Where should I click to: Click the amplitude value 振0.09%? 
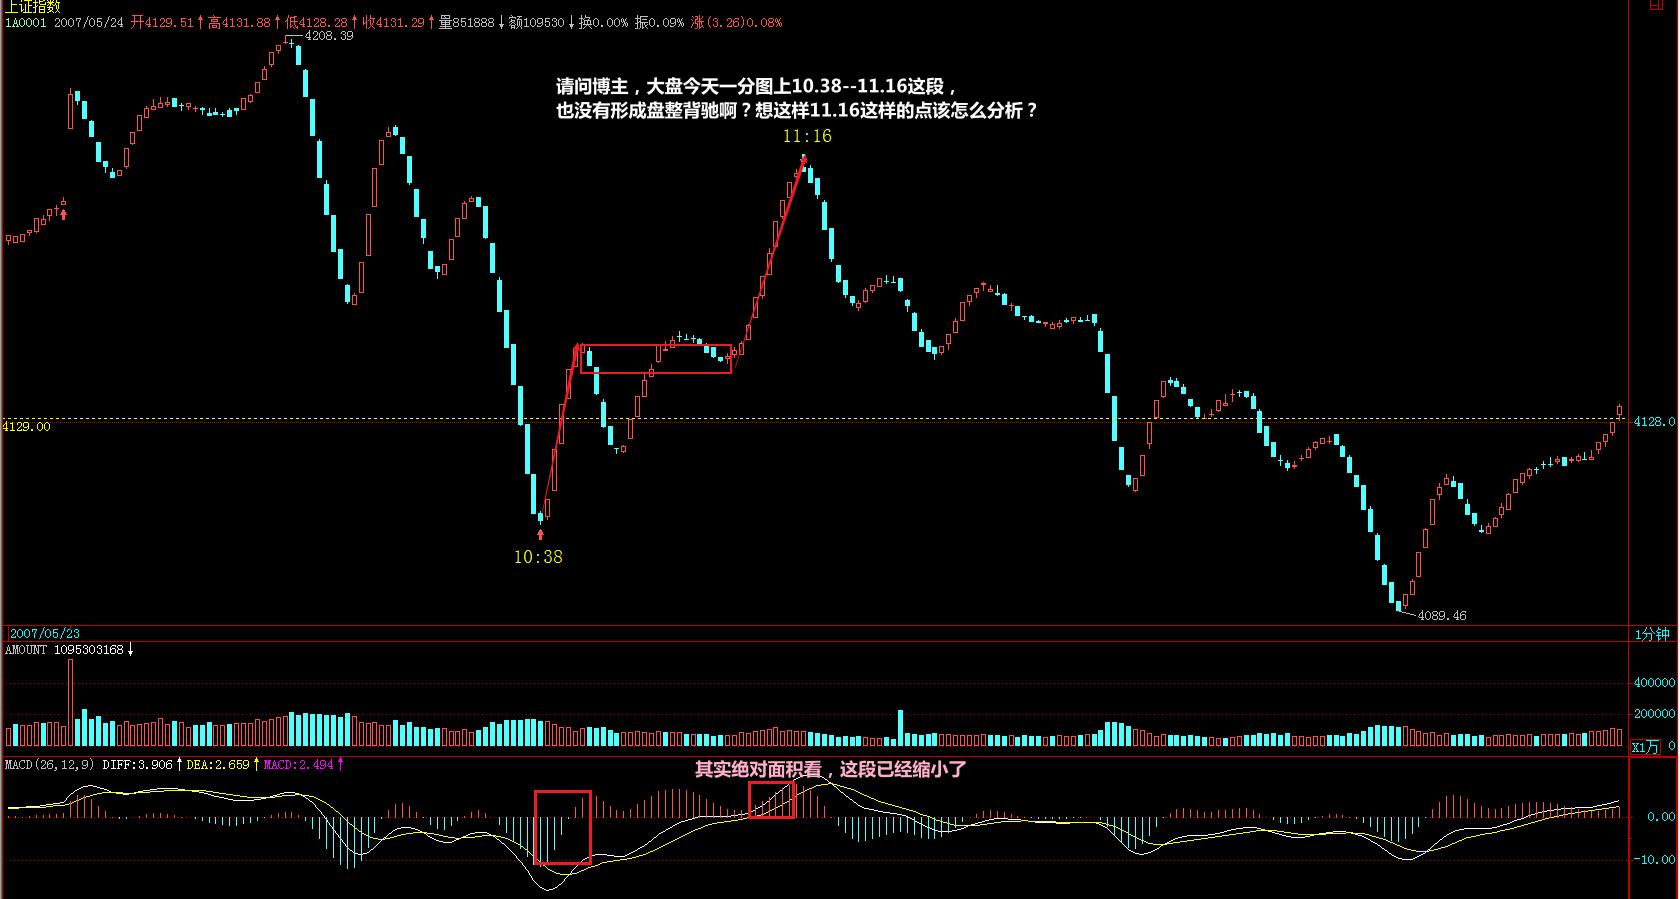pyautogui.click(x=660, y=22)
